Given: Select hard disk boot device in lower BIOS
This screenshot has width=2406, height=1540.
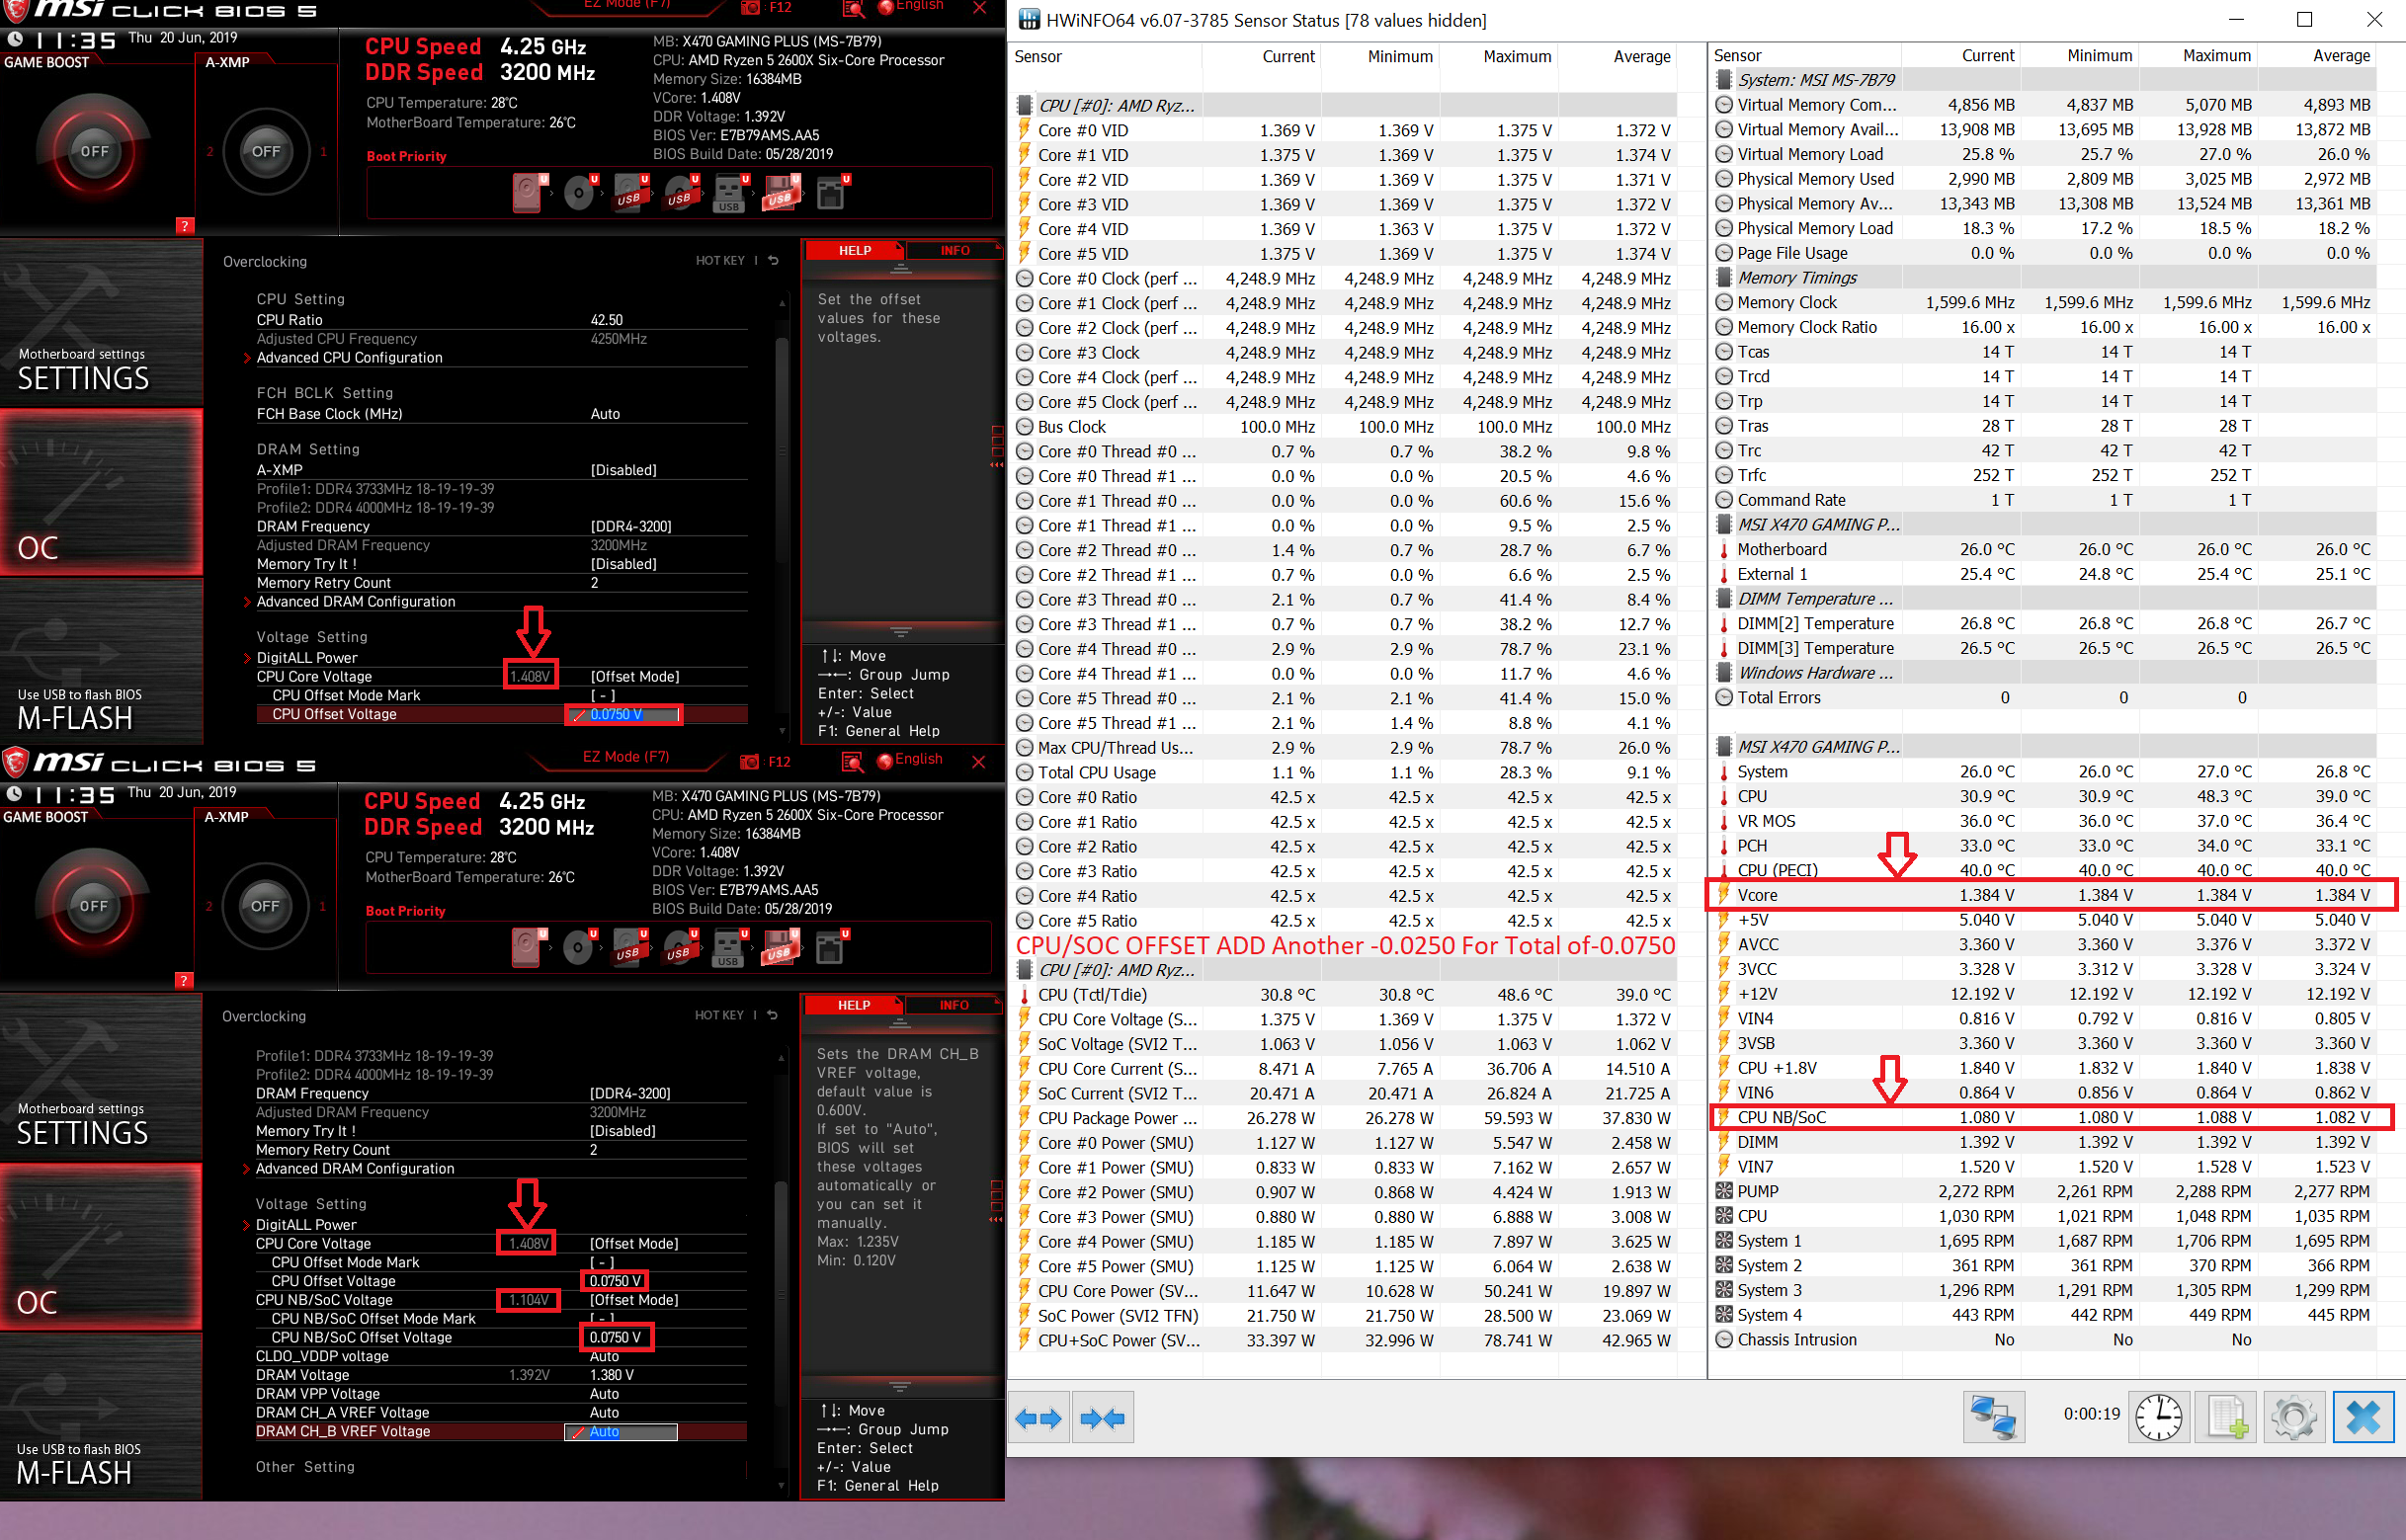Looking at the screenshot, I should pos(528,947).
